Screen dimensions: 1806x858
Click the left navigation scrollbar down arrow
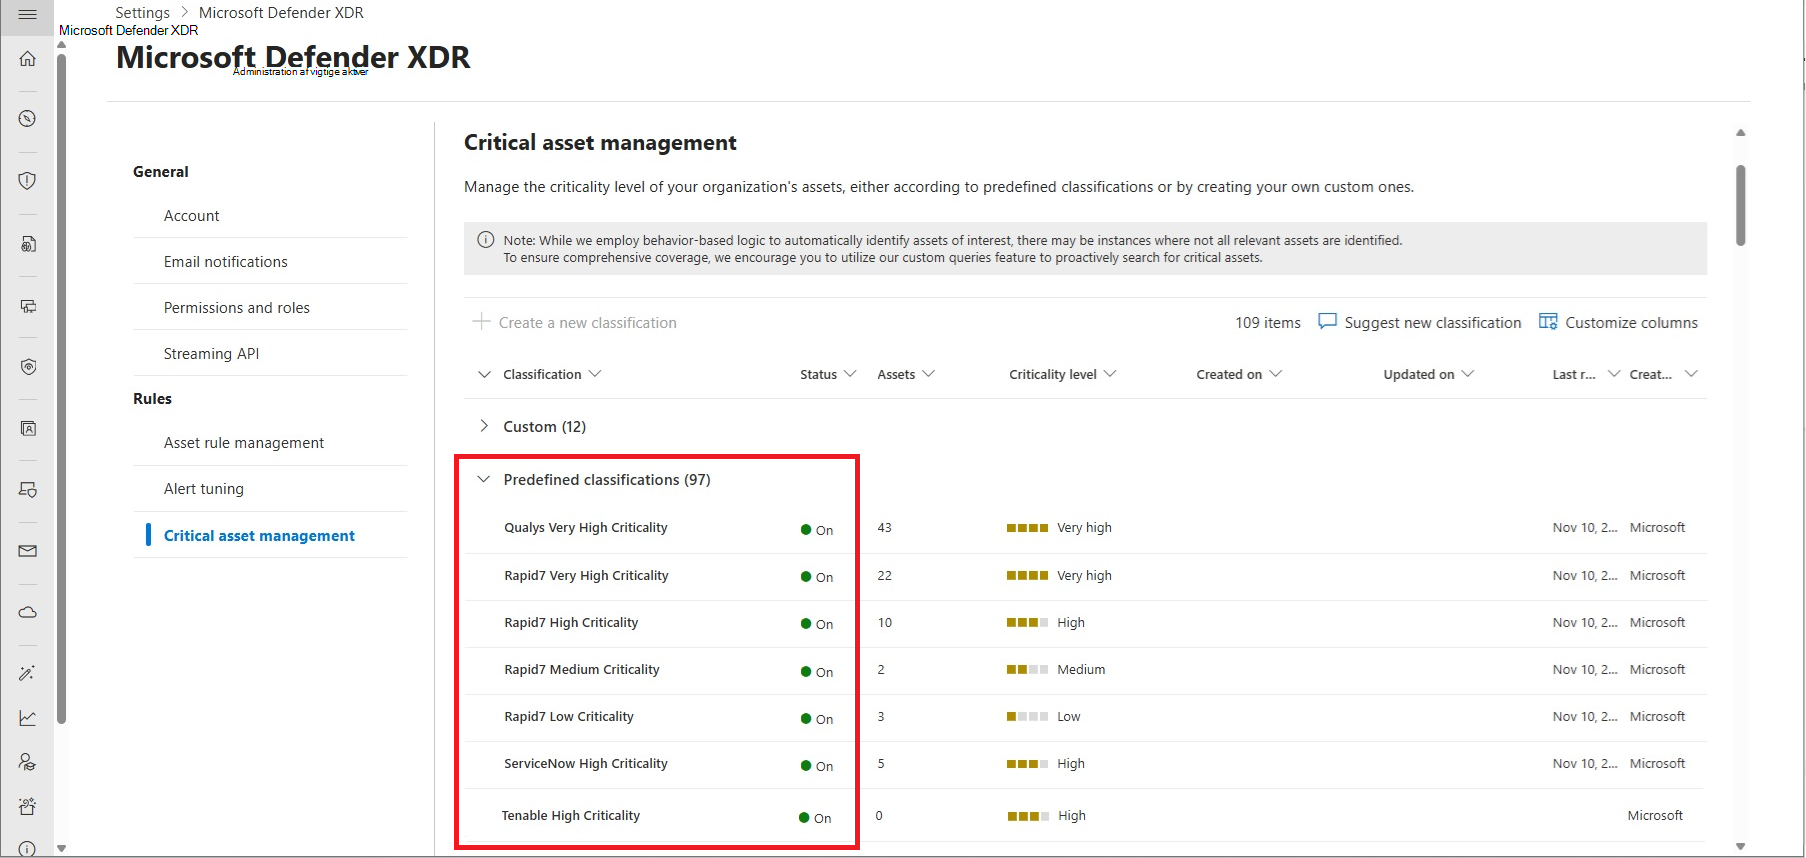[x=61, y=848]
